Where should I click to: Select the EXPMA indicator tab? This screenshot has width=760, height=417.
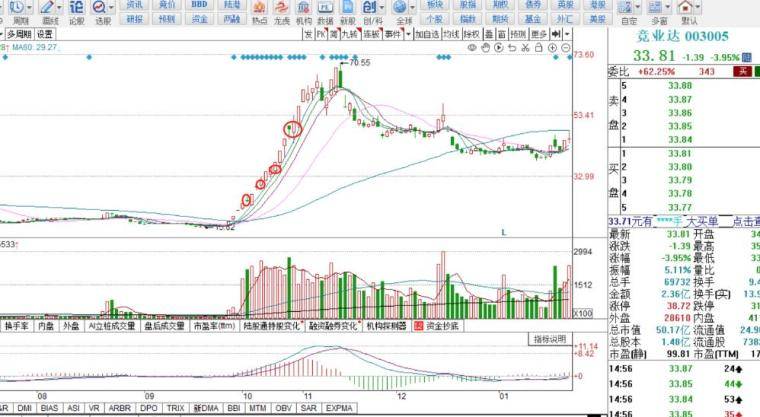click(339, 408)
